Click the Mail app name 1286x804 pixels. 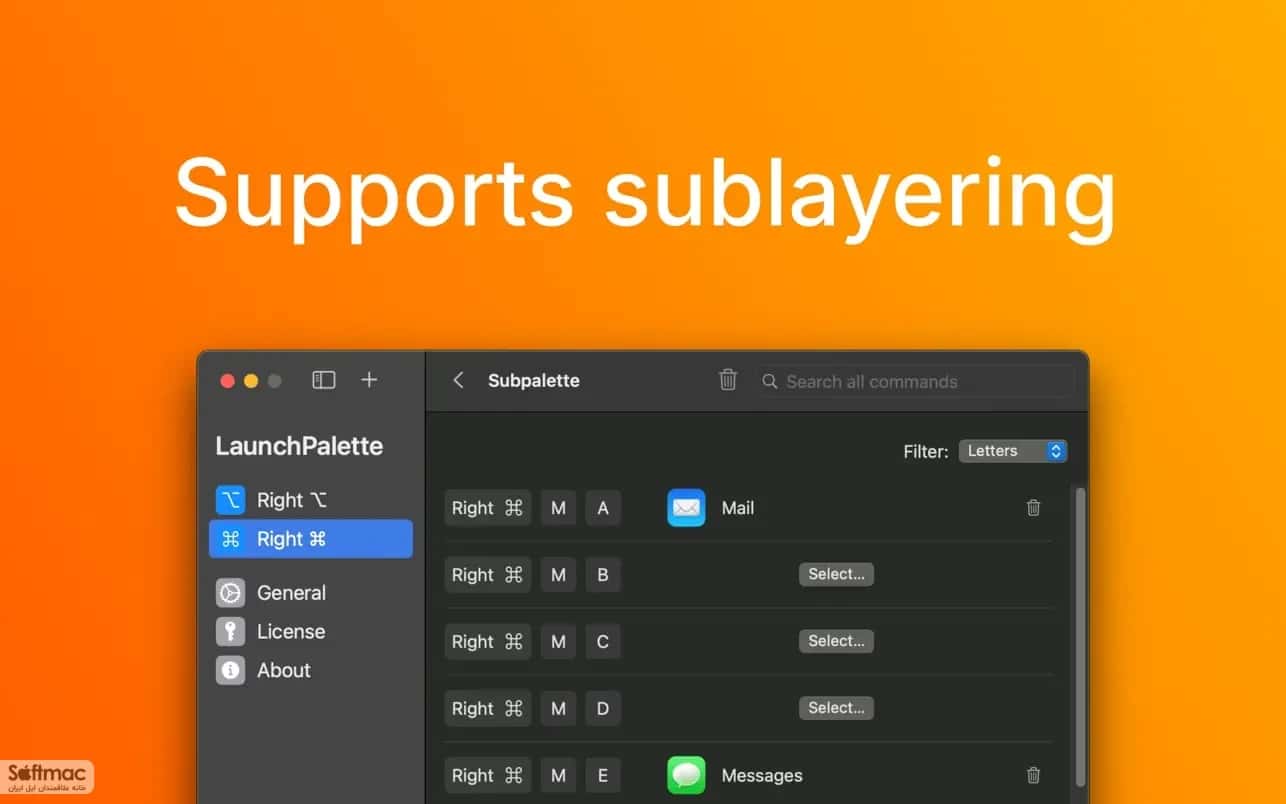click(x=738, y=508)
